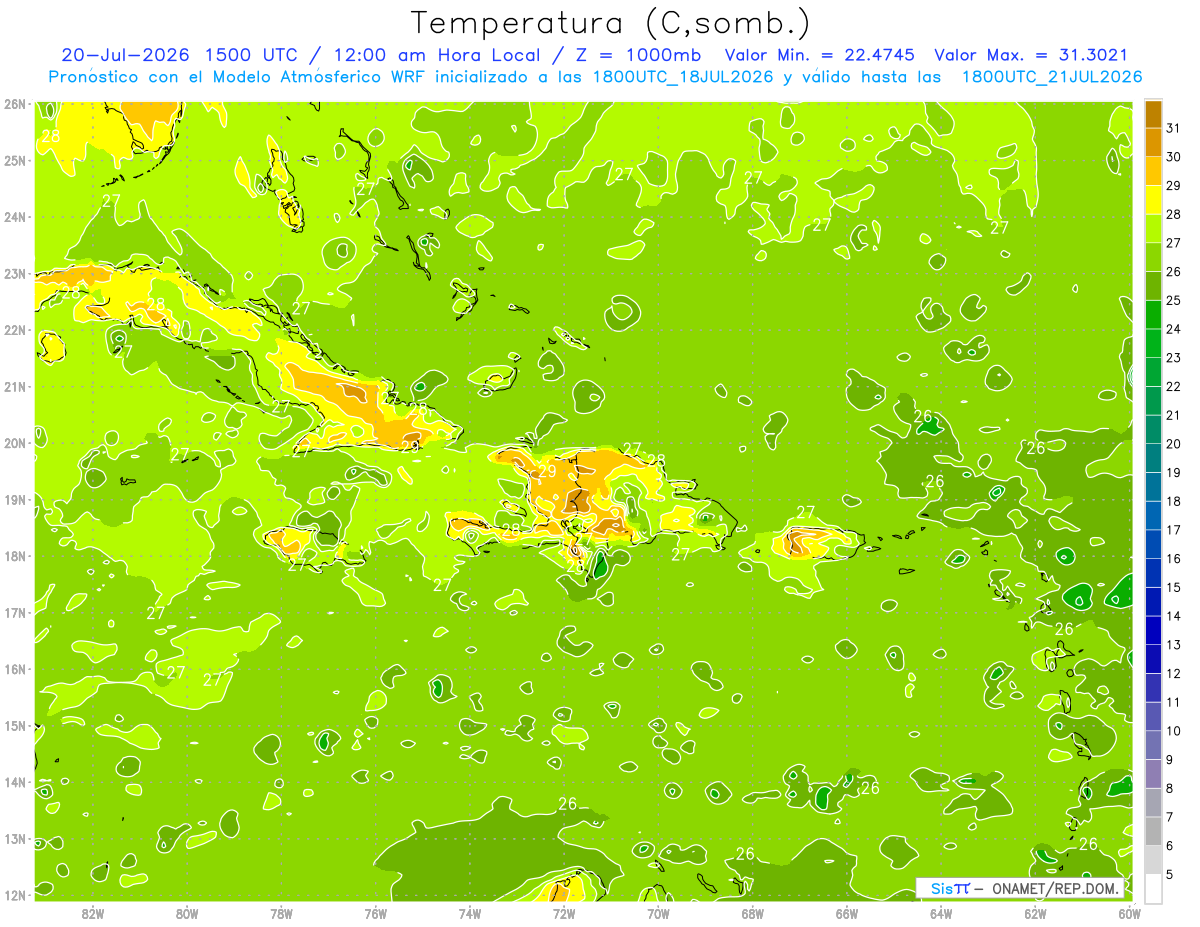Click the "Valor Min. = 22.4745" value

(819, 55)
